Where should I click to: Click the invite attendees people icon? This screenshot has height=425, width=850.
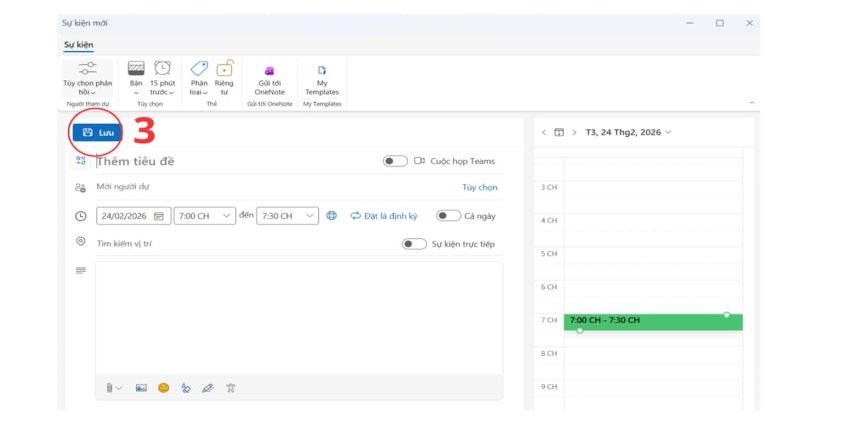tap(80, 188)
